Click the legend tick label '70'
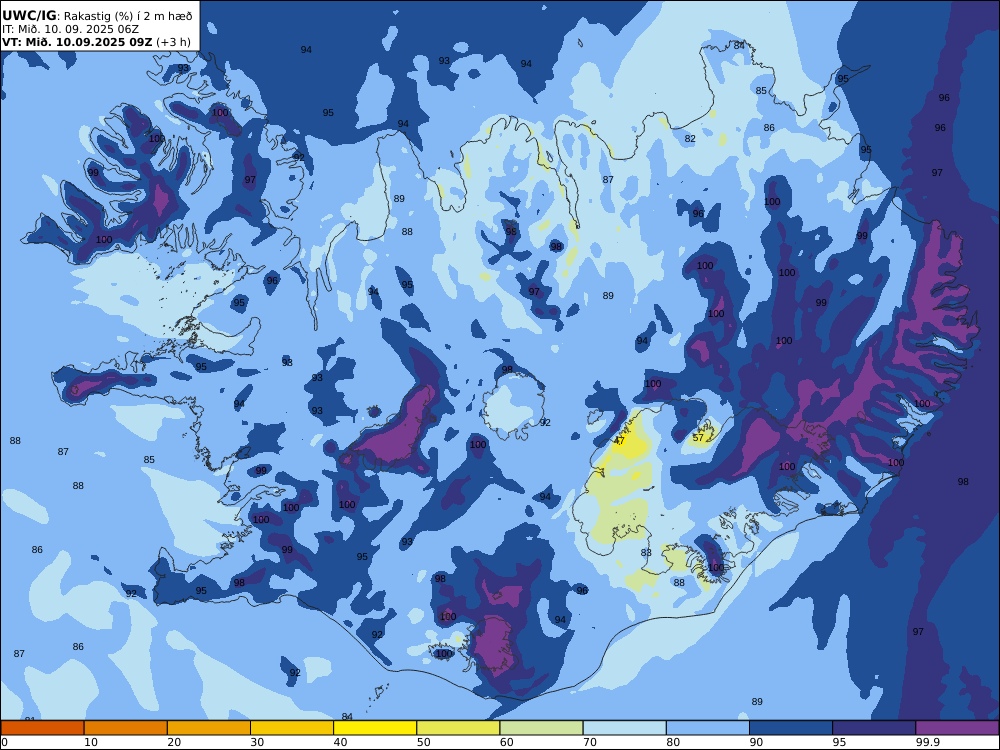The width and height of the screenshot is (1000, 750). coord(591,742)
